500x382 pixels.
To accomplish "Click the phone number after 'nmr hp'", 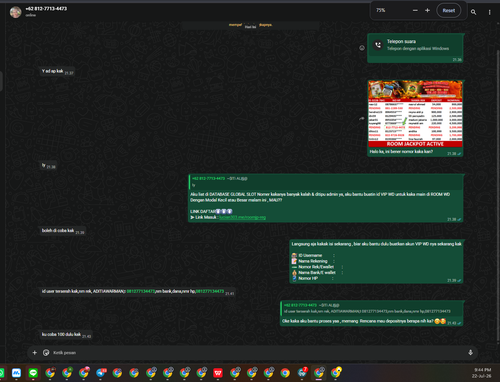I will pos(210,291).
